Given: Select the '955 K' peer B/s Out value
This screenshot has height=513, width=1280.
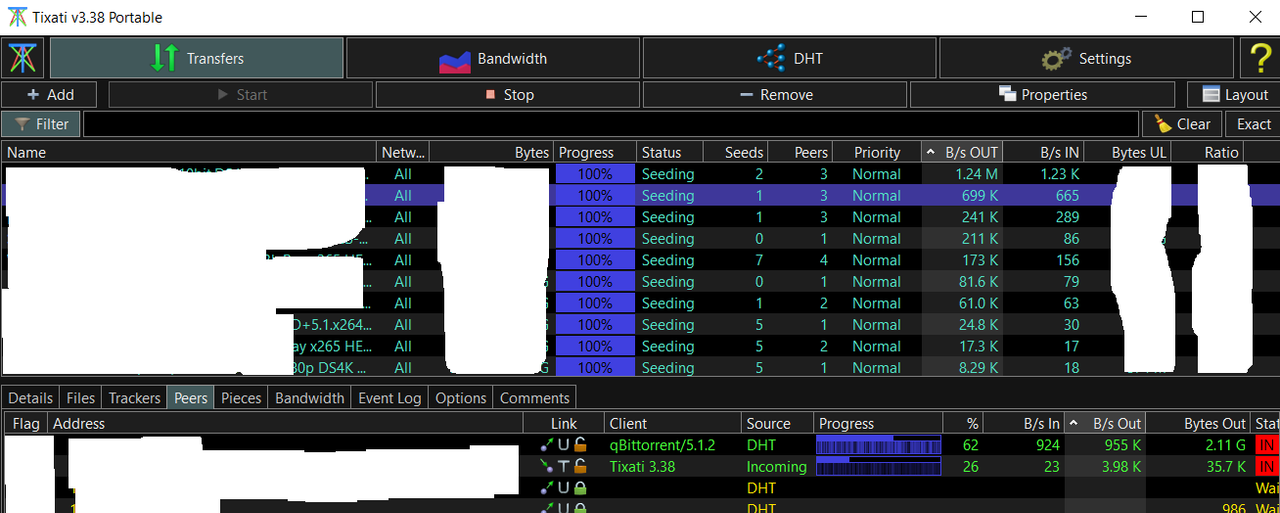Looking at the screenshot, I should (x=1120, y=445).
